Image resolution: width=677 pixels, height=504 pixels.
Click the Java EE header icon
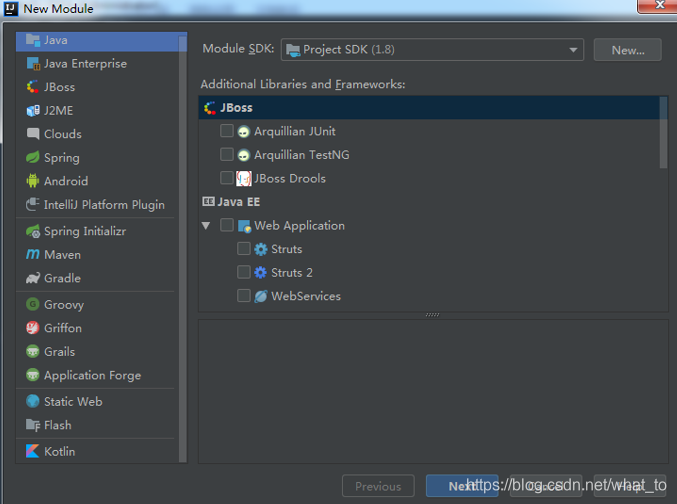[x=208, y=202]
